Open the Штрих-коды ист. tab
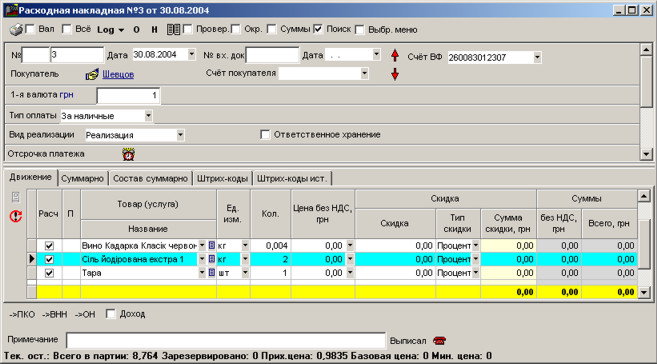 (292, 178)
